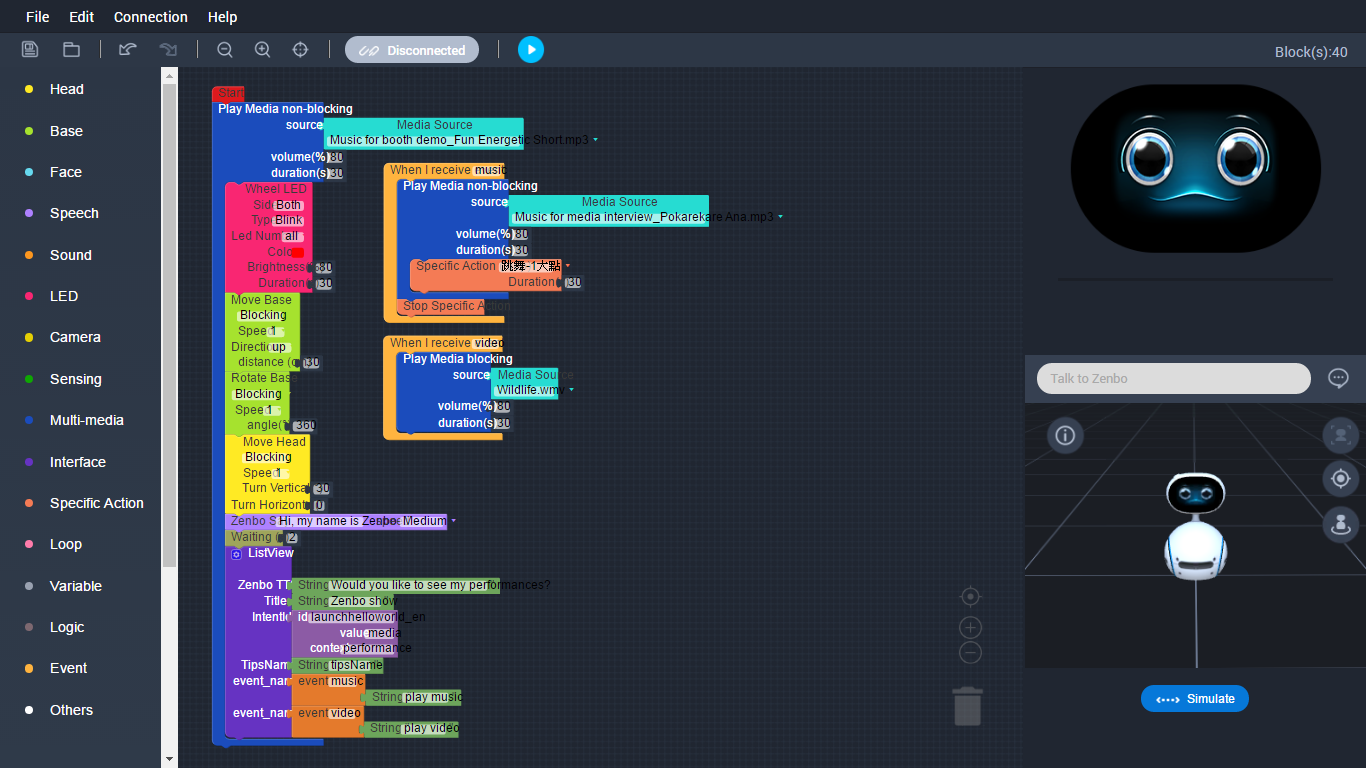This screenshot has width=1366, height=768.
Task: Click the trash can icon
Action: (967, 706)
